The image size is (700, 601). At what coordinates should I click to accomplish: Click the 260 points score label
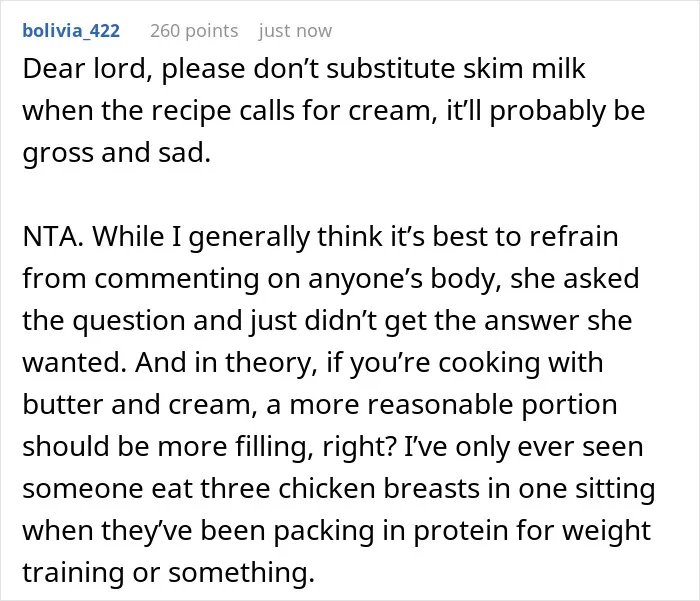(194, 31)
